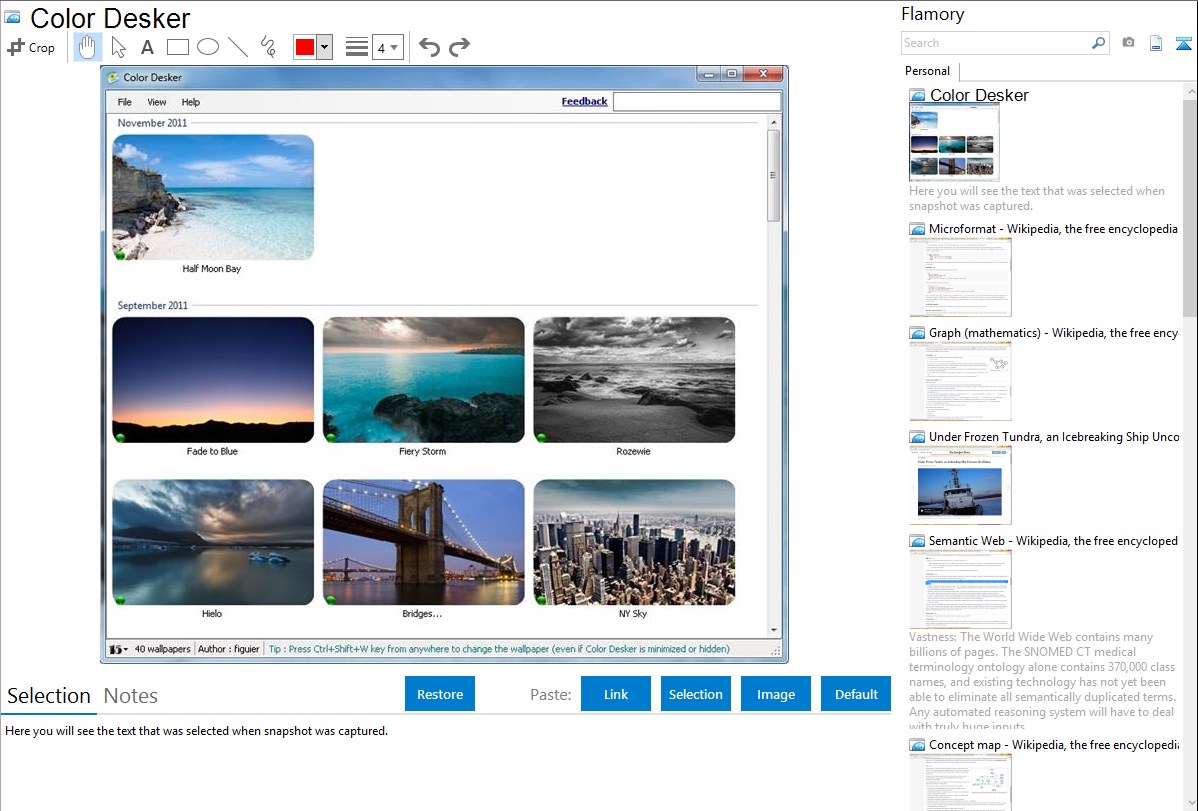Paste as Selection button
The width and height of the screenshot is (1198, 811).
(695, 694)
